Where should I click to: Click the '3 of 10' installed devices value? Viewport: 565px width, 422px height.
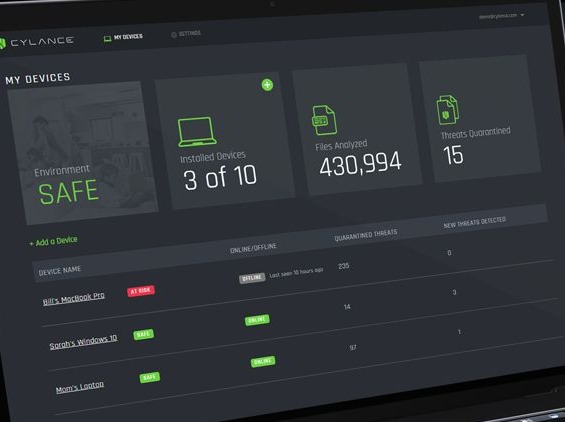pos(220,177)
